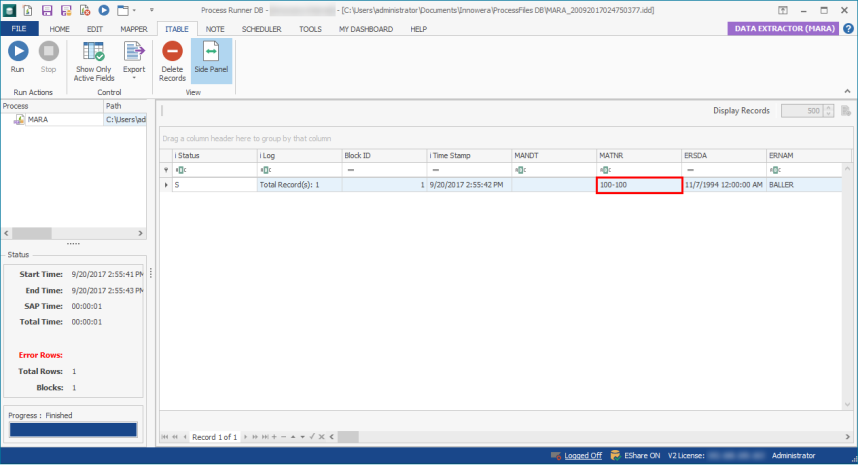Click the new file quick access icon
This screenshot has width=858, height=465.
pos(27,10)
